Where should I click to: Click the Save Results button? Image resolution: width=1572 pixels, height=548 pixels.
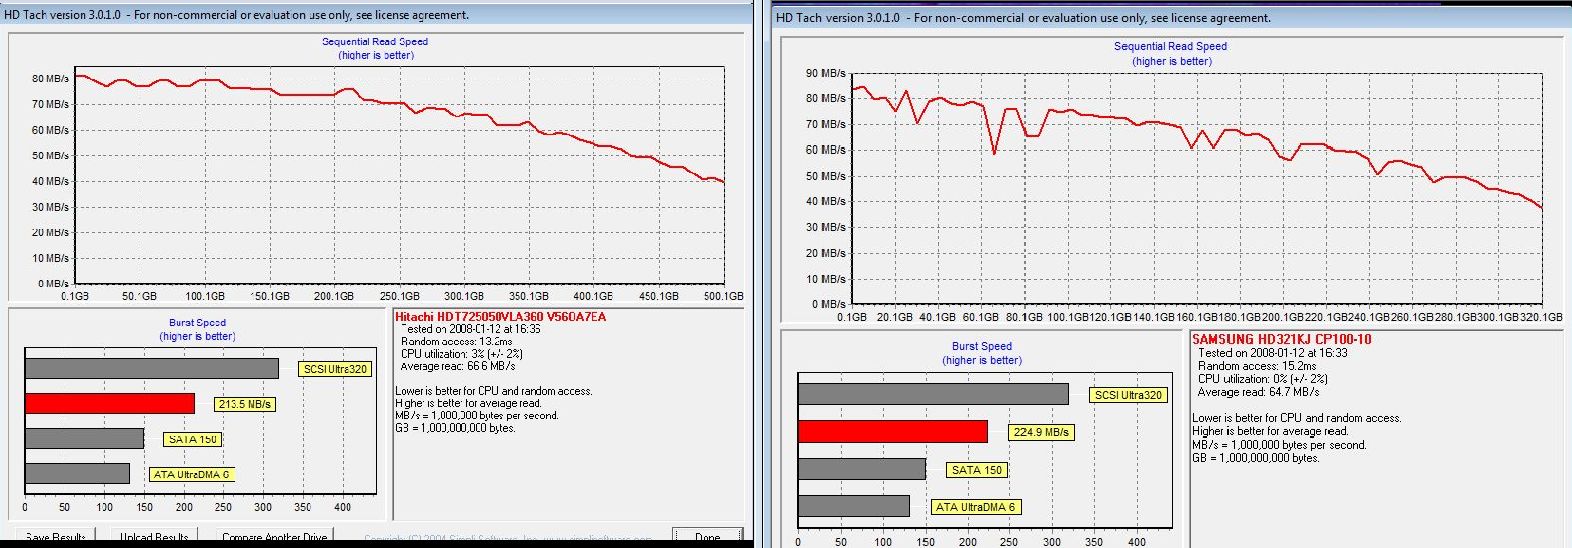click(55, 538)
